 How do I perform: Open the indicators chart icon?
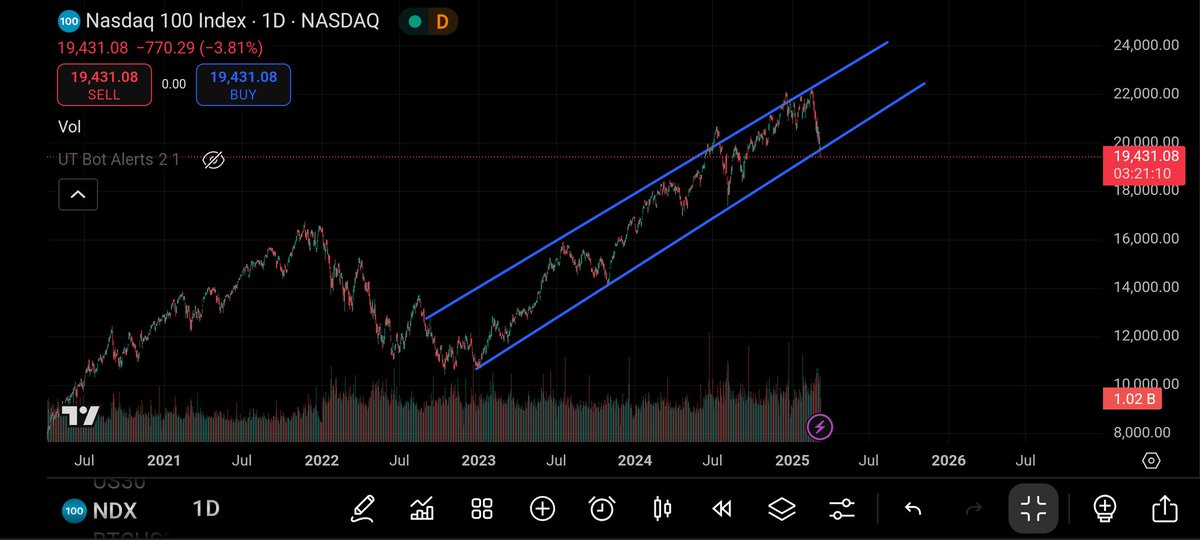click(422, 508)
